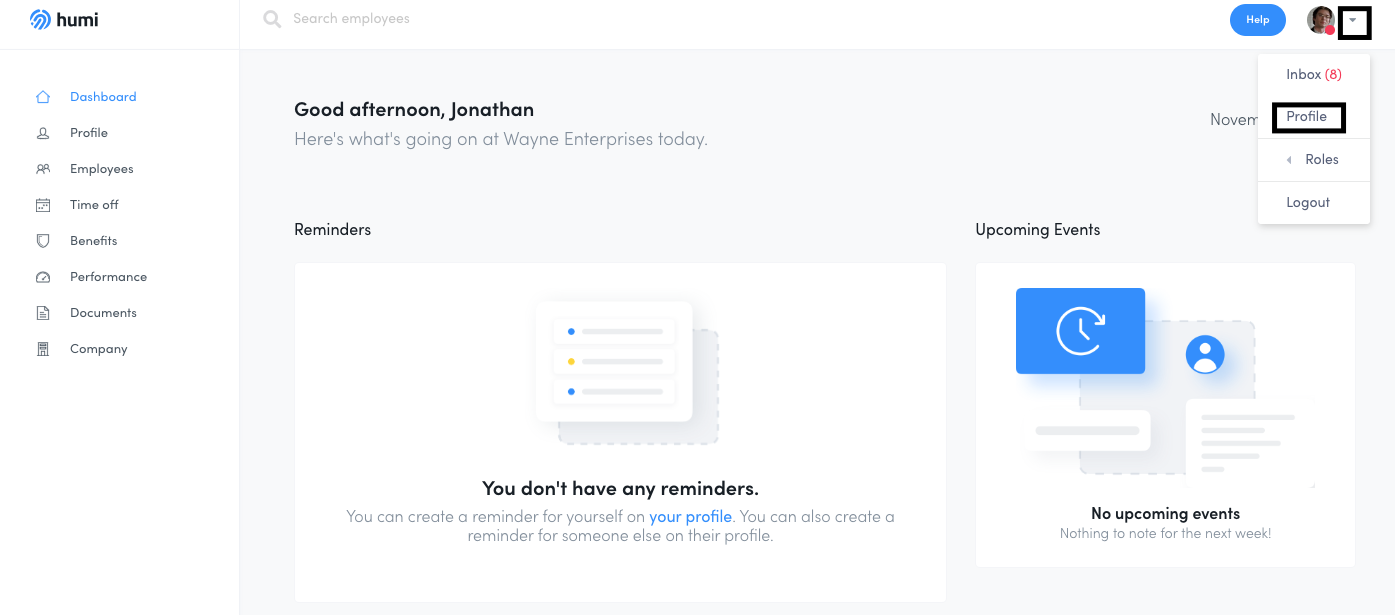
Task: Focus the Search employees field
Action: [x=740, y=19]
